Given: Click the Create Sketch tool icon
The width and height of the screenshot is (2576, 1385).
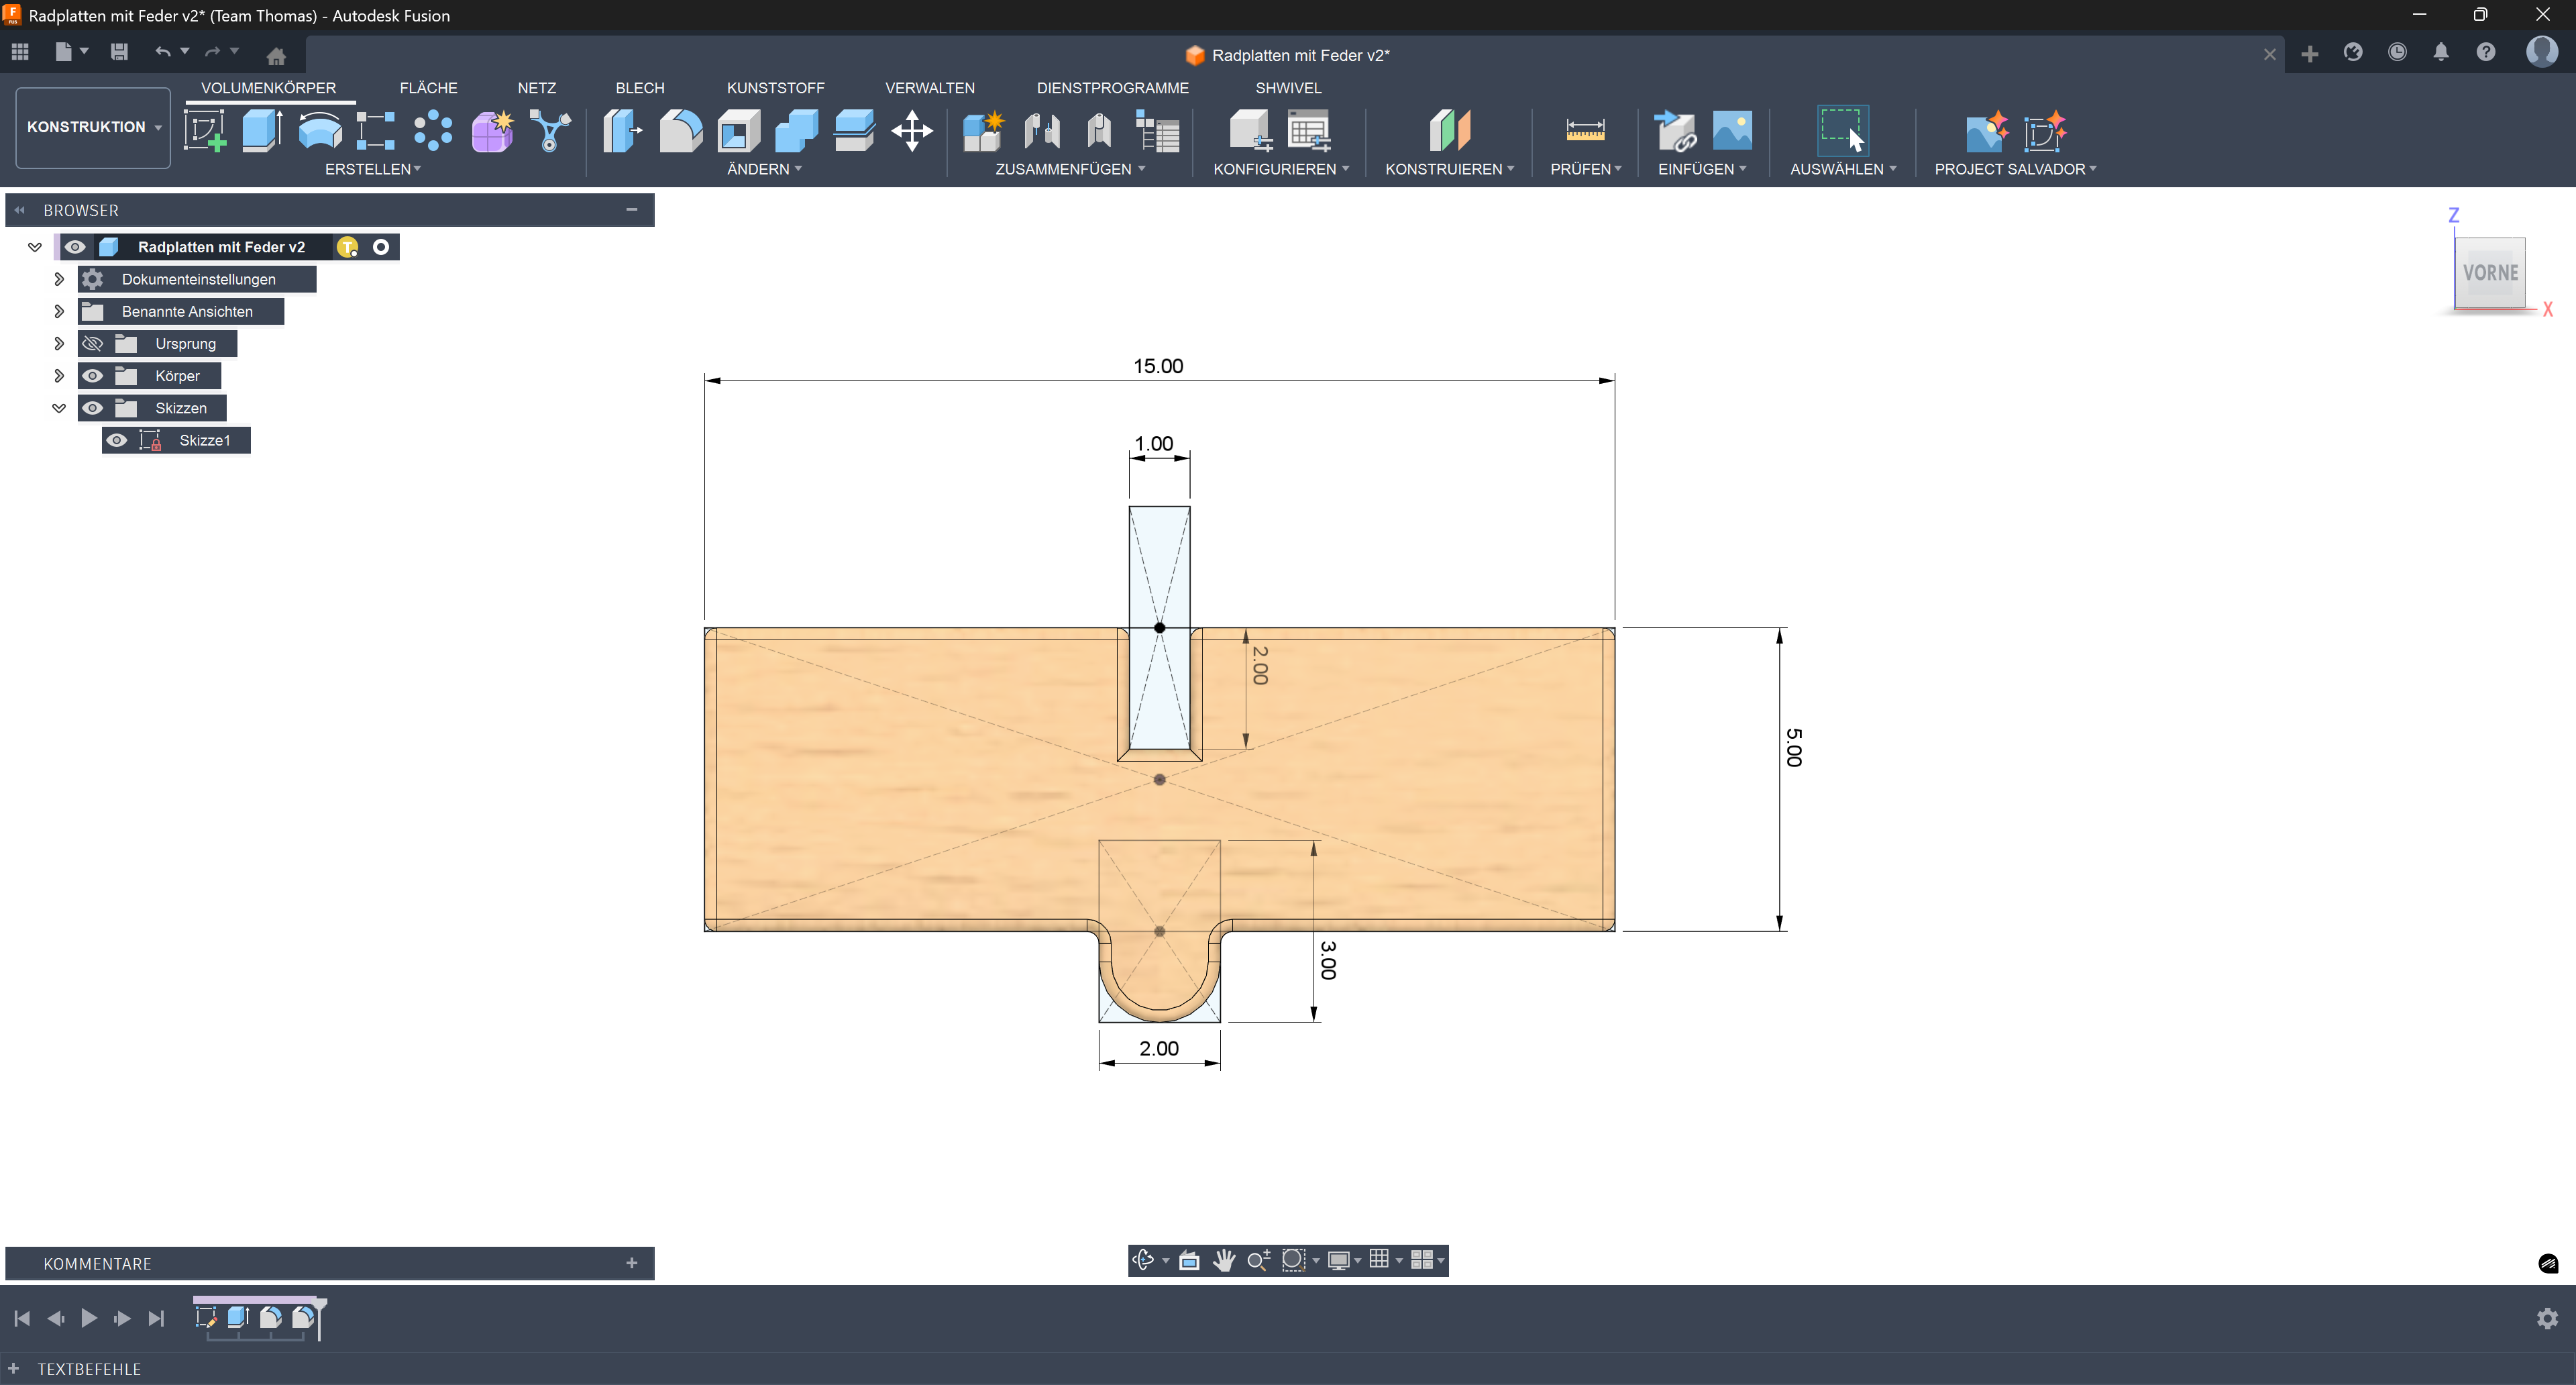Looking at the screenshot, I should [205, 131].
